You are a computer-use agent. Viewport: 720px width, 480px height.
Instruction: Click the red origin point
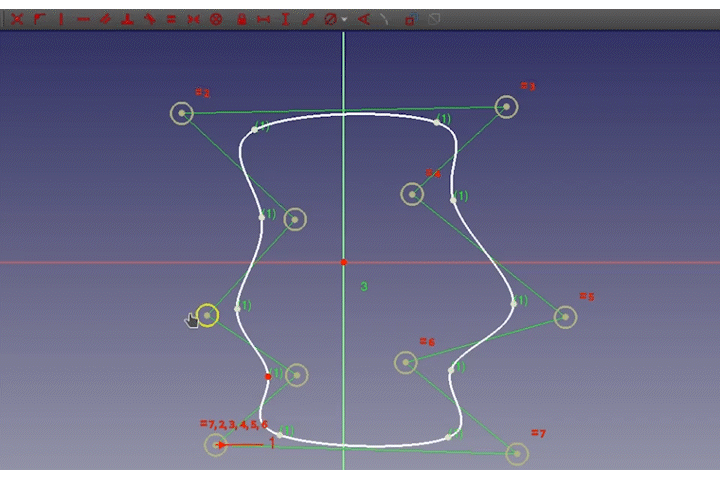(343, 262)
